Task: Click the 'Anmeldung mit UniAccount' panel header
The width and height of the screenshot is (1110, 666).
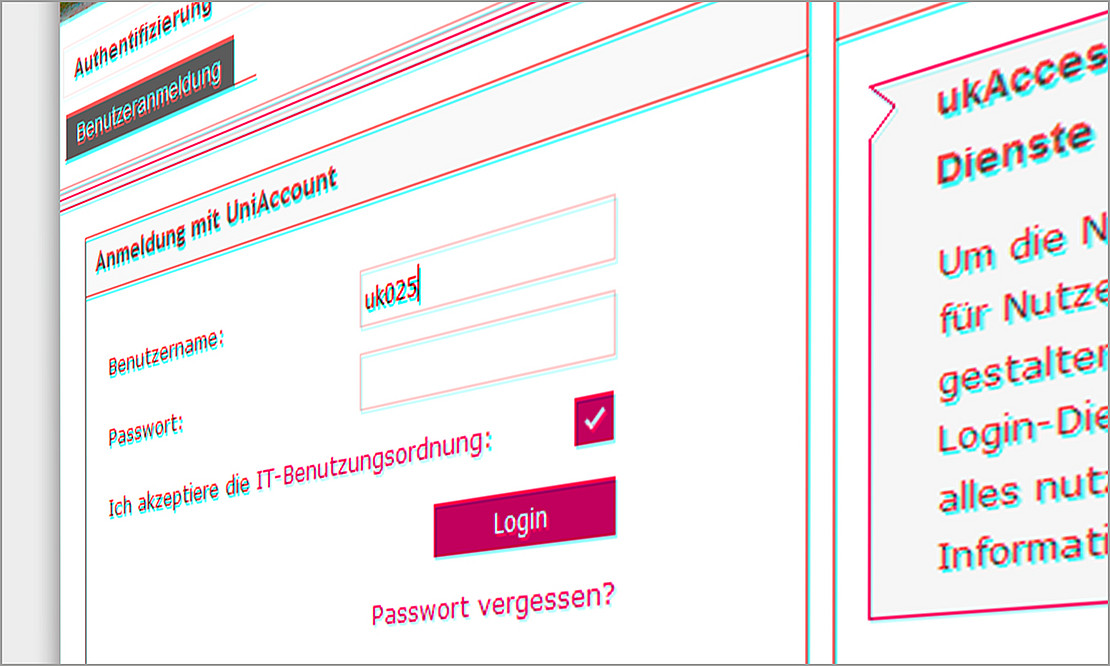Action: click(x=216, y=219)
